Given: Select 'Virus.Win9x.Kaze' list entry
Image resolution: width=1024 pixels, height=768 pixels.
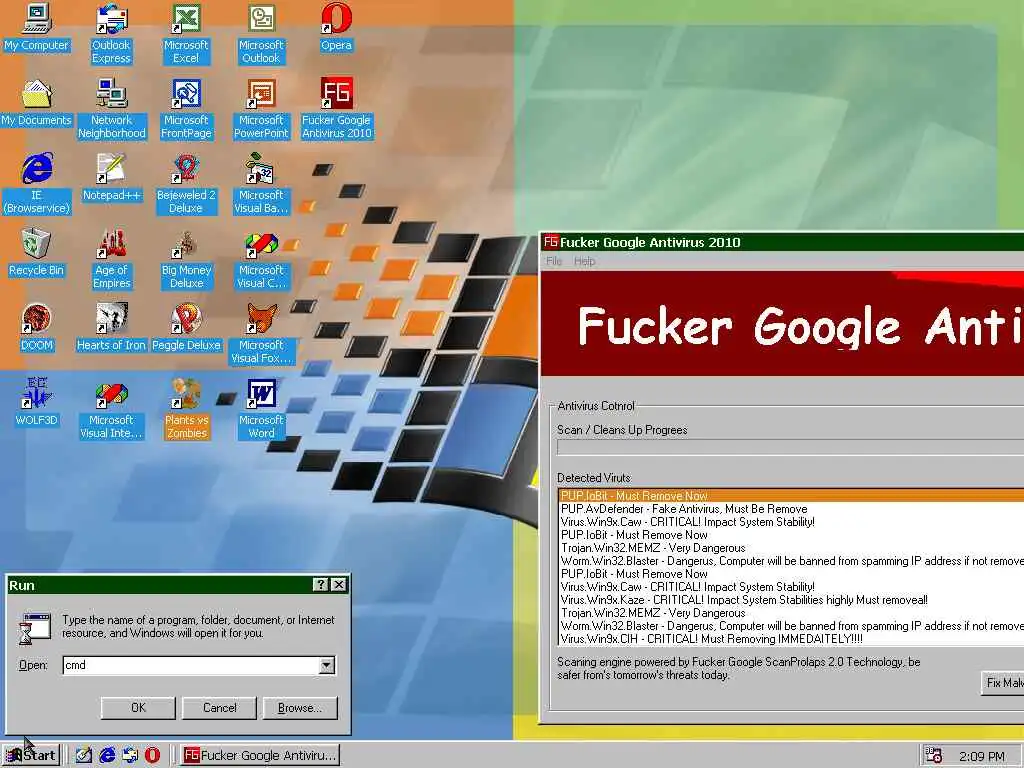Looking at the screenshot, I should [792, 600].
